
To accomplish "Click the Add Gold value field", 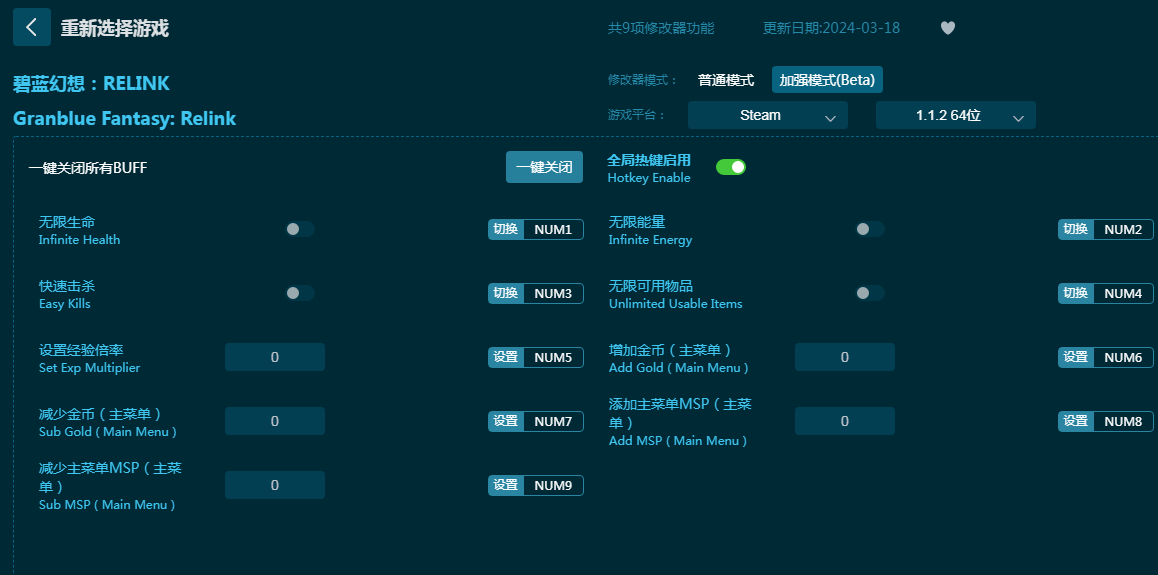I will pos(845,357).
